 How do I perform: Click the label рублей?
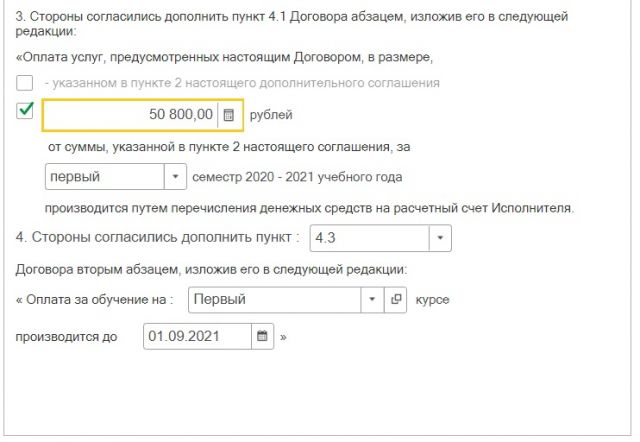pos(271,115)
